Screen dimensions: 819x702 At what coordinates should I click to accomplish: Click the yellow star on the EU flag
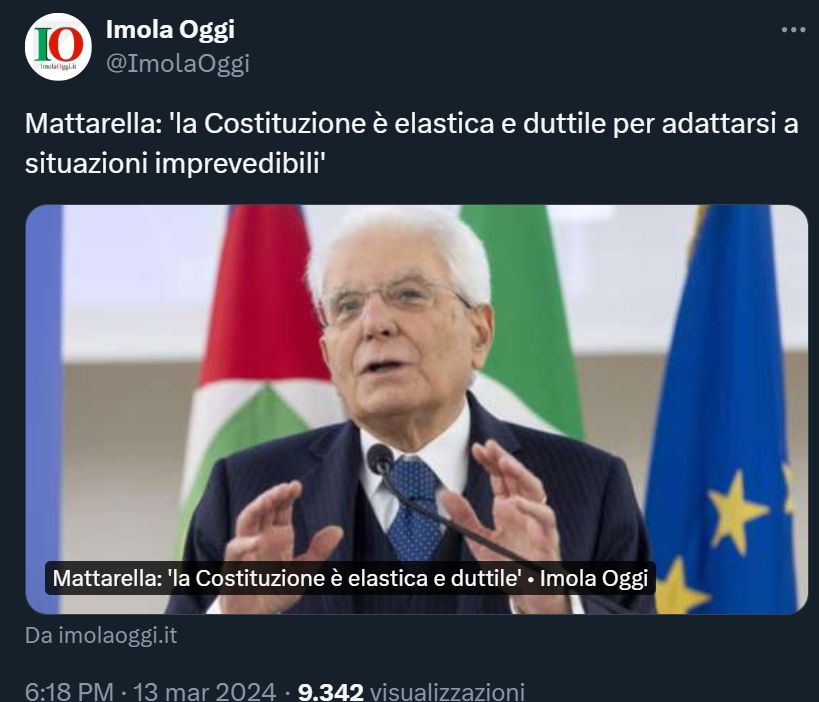pyautogui.click(x=733, y=512)
